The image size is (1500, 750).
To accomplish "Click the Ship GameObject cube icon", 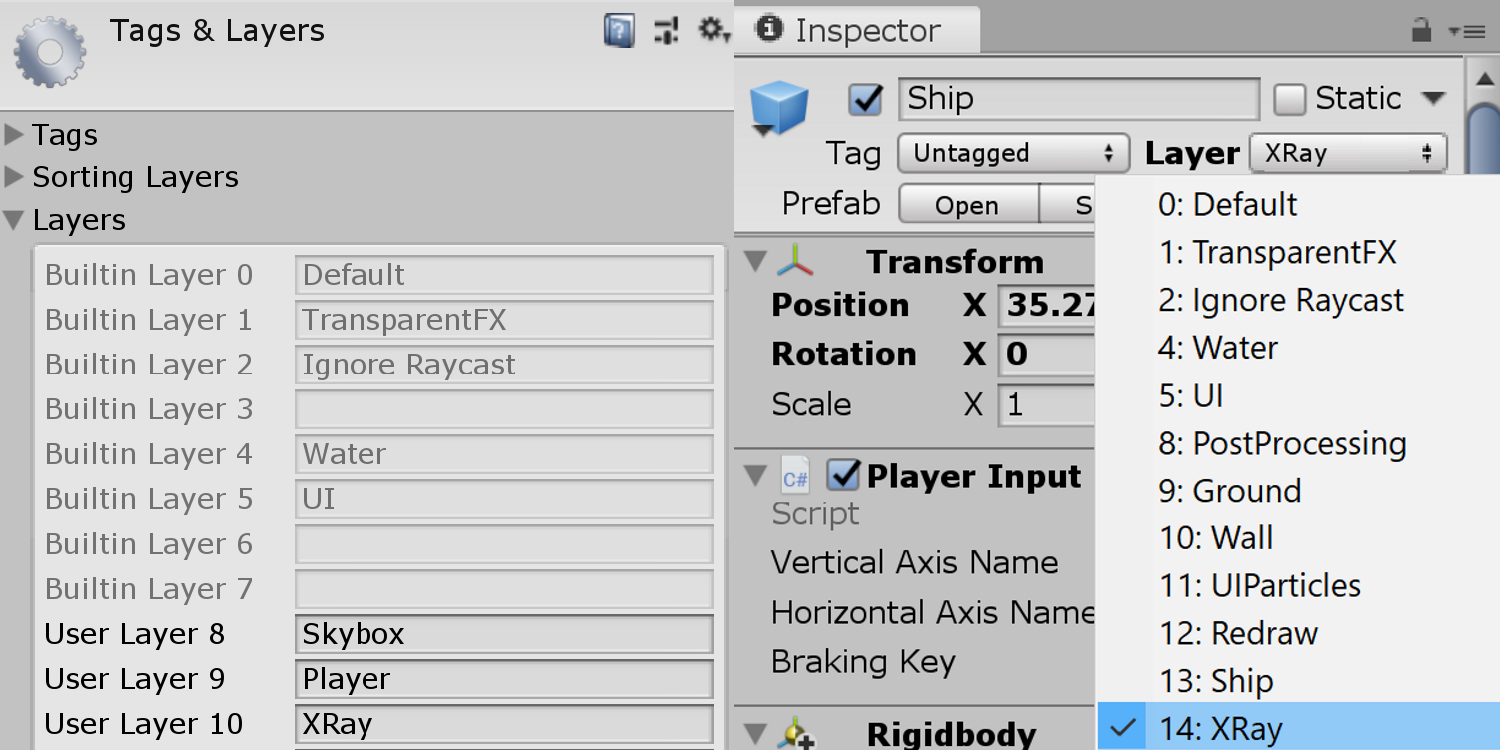I will point(779,107).
